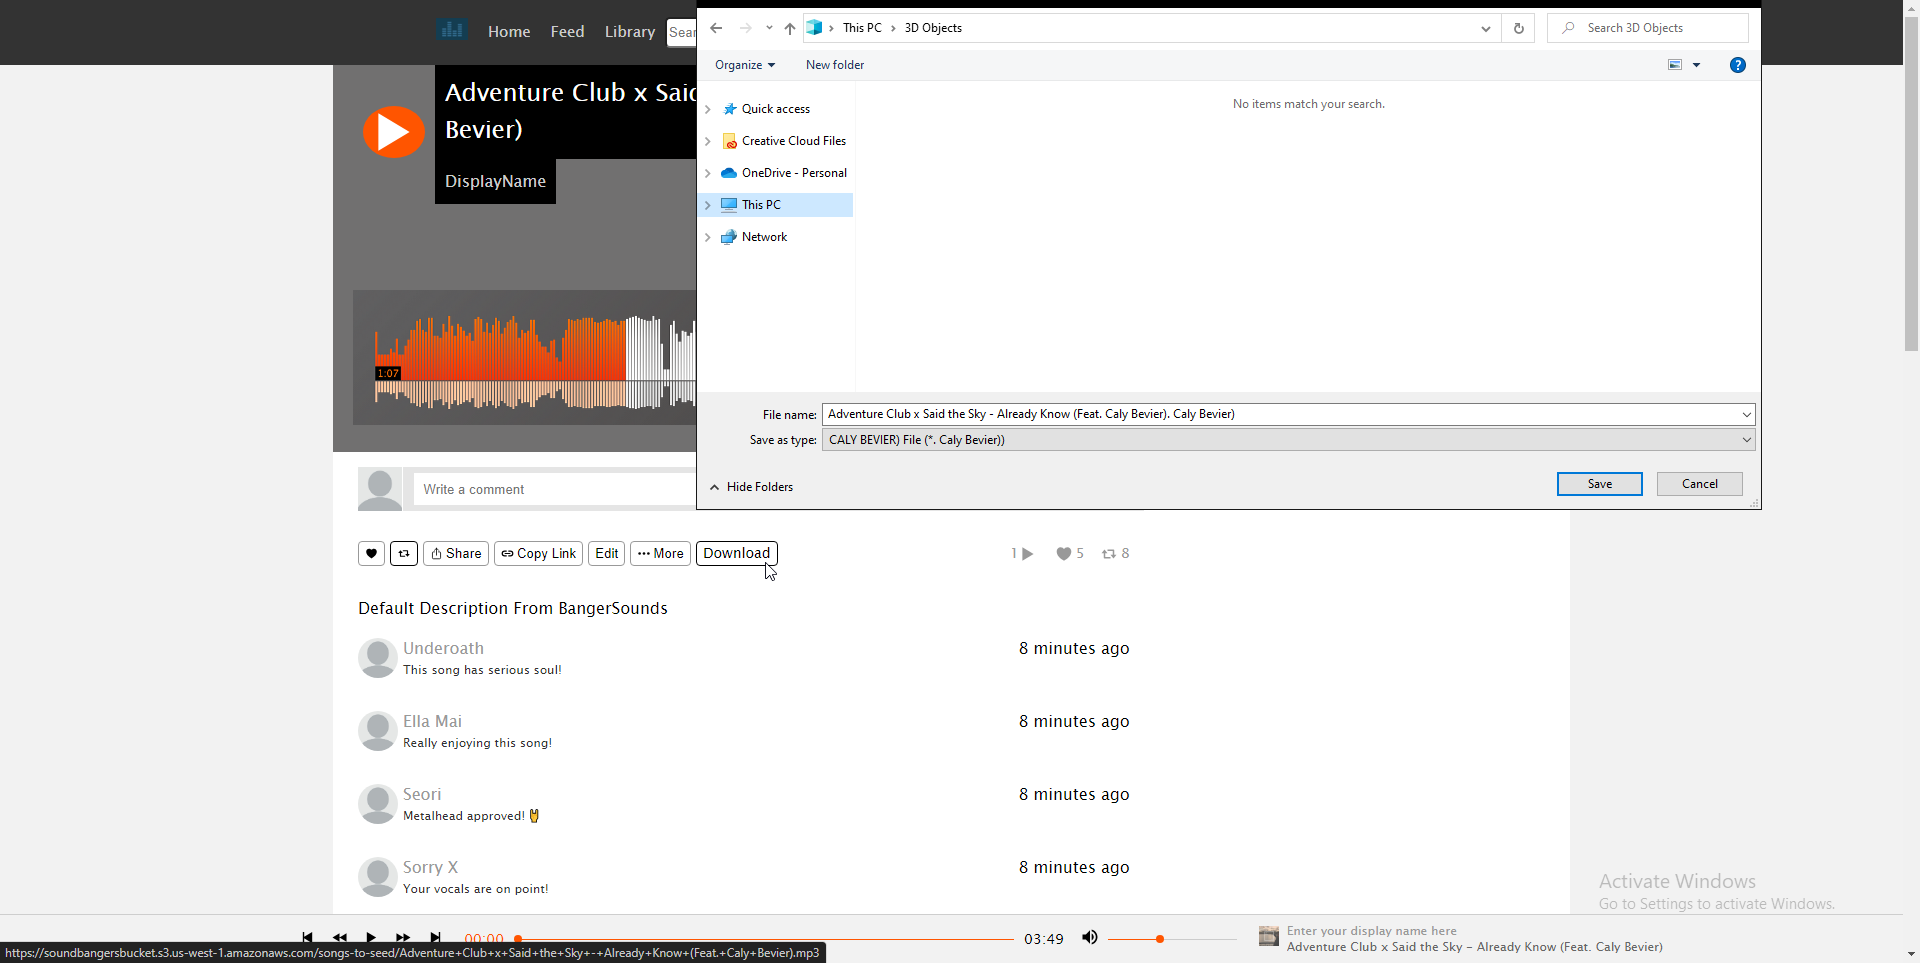Open the Organize menu
The height and width of the screenshot is (963, 1920).
(x=745, y=65)
